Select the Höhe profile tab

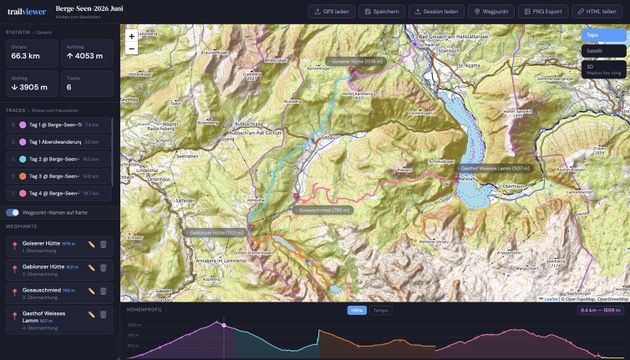click(357, 310)
